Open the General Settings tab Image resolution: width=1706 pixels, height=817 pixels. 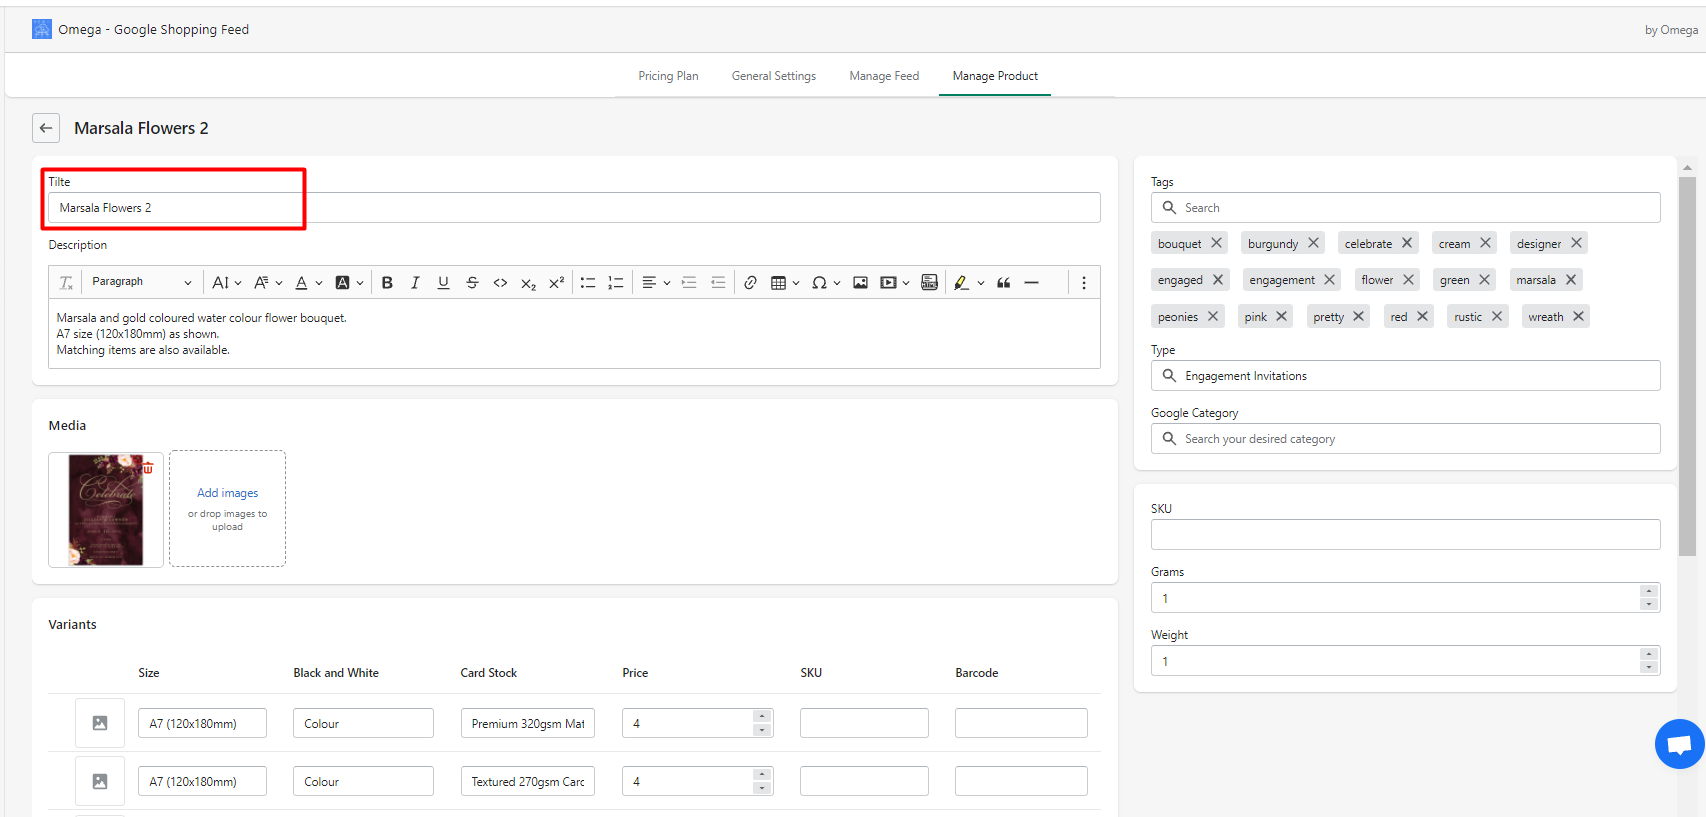pos(774,76)
